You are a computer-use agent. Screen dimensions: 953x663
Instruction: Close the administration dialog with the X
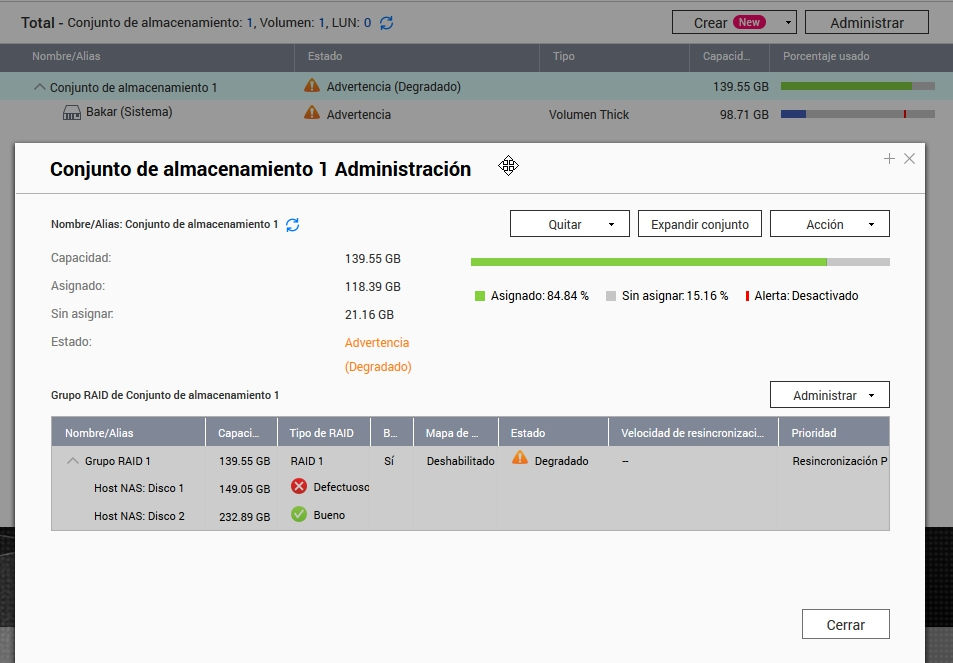(x=909, y=159)
